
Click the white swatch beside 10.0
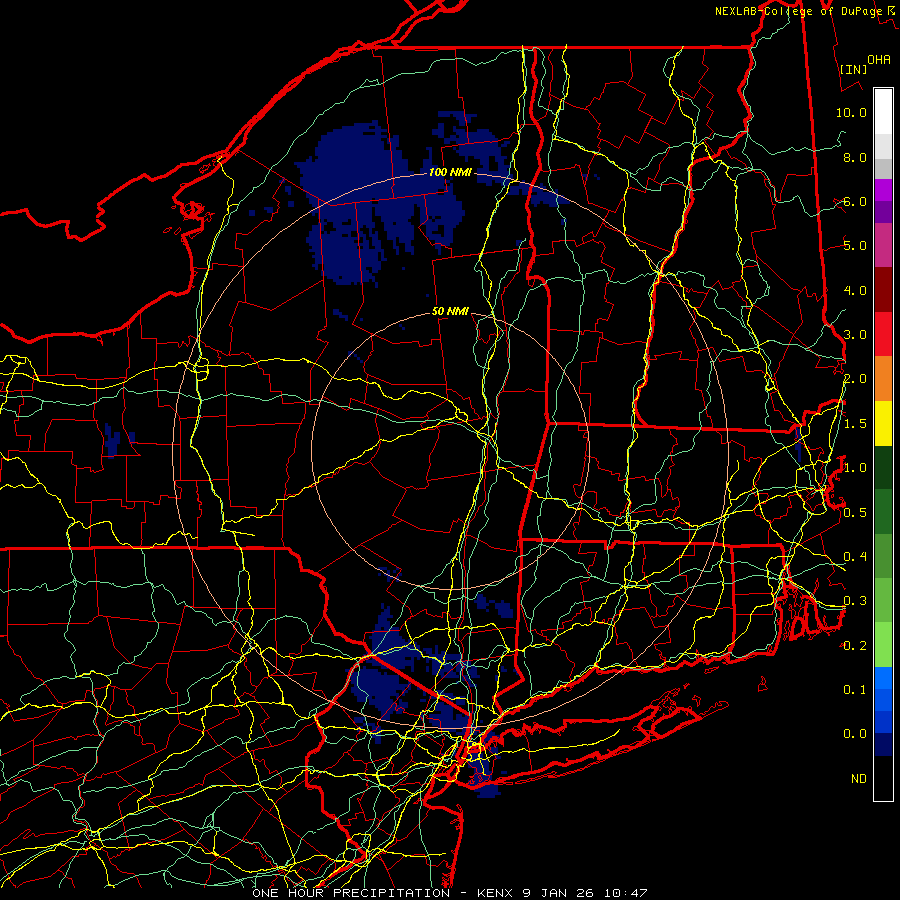[x=883, y=112]
